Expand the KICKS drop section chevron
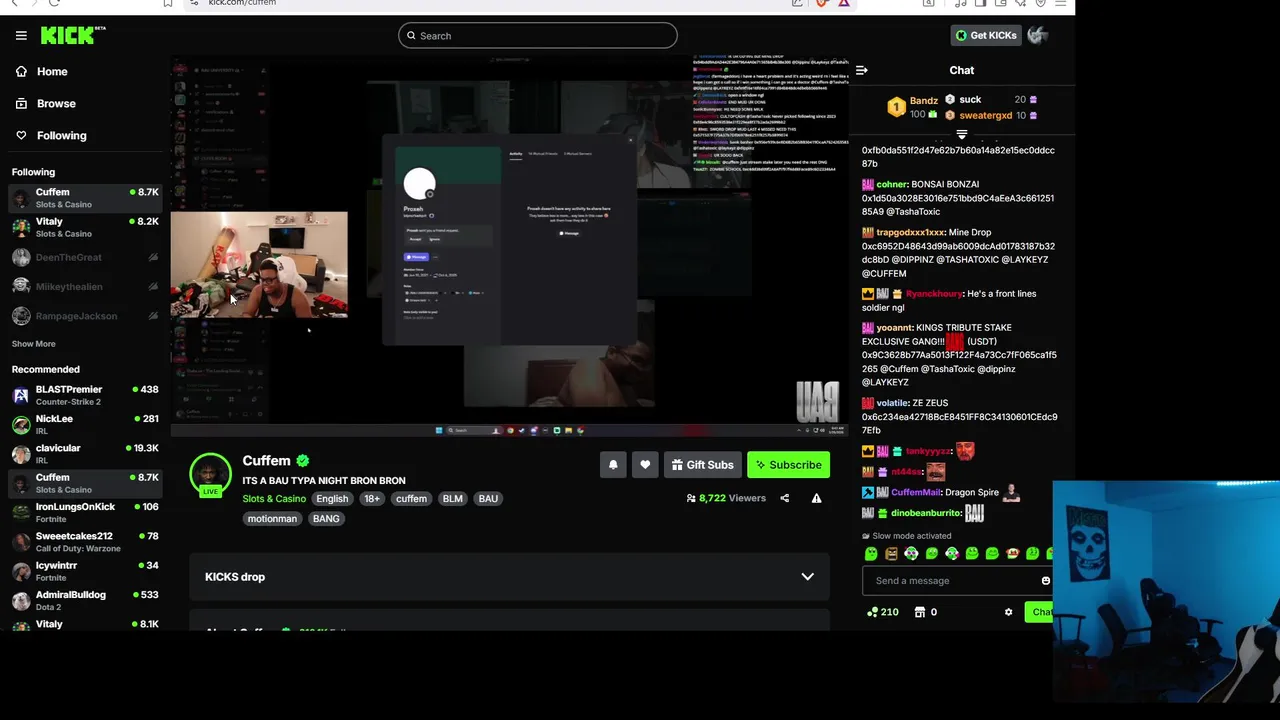 [807, 577]
